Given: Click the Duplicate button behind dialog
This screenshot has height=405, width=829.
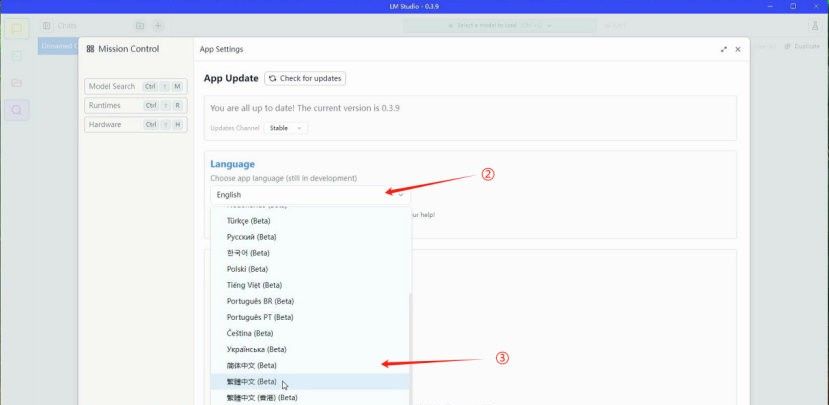Looking at the screenshot, I should (802, 47).
